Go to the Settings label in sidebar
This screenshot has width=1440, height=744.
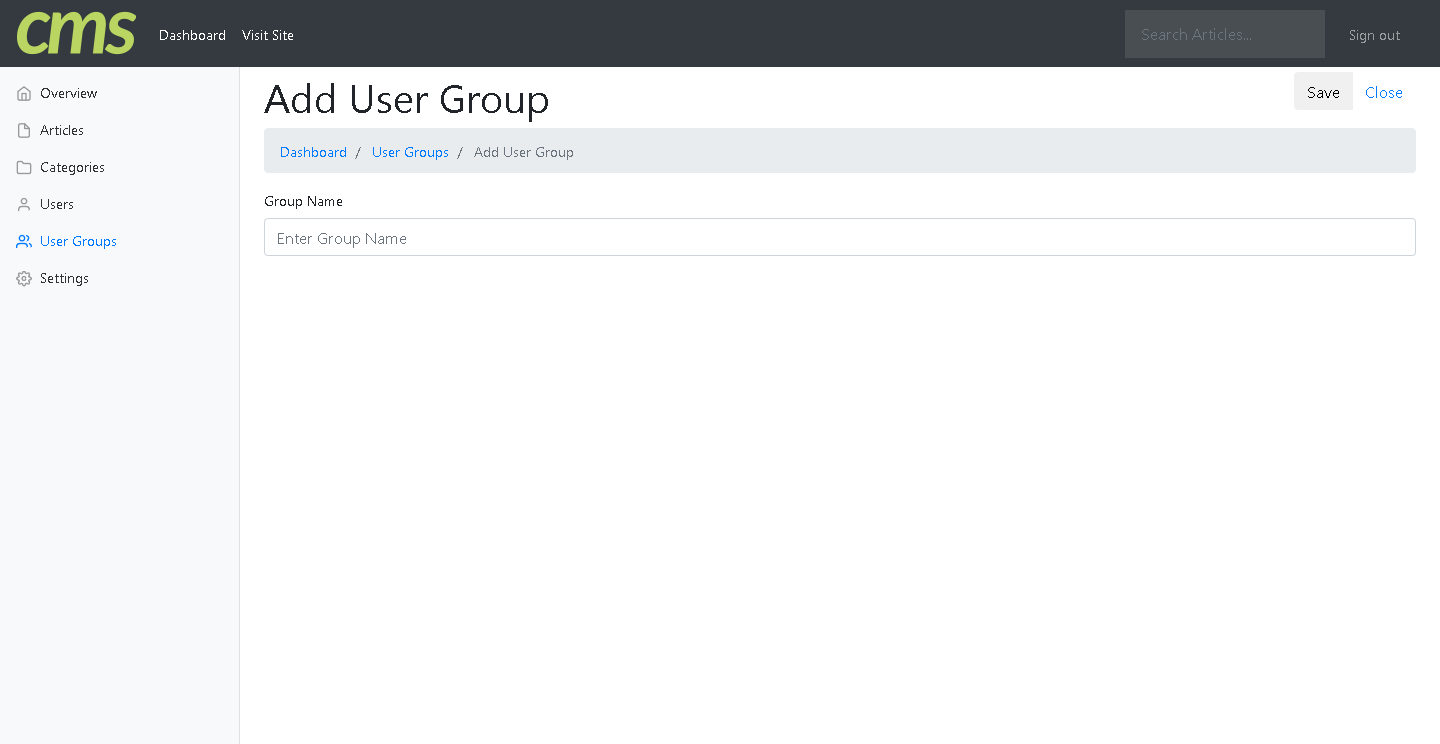pyautogui.click(x=64, y=278)
